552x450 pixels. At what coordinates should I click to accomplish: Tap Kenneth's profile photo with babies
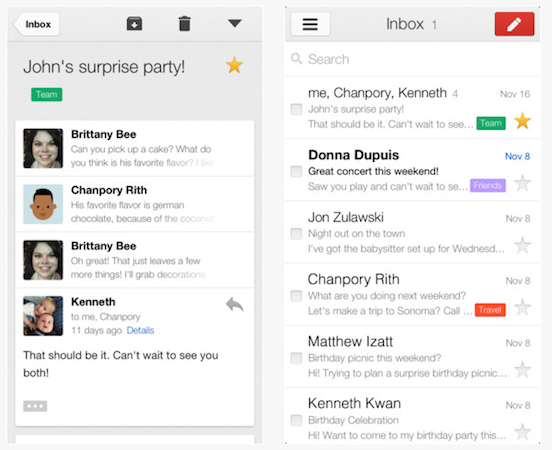(x=43, y=316)
